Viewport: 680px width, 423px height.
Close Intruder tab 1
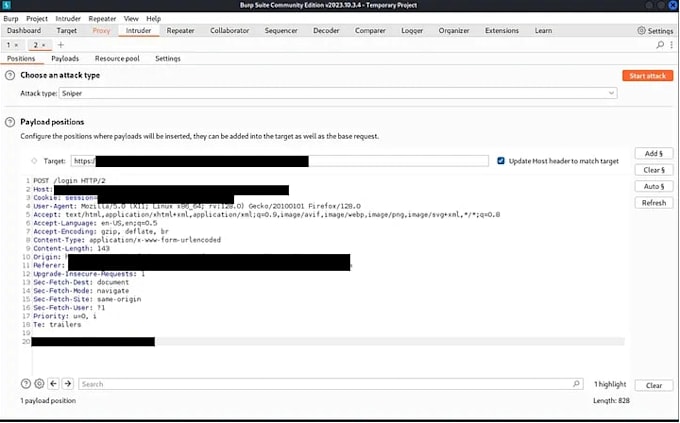[x=16, y=45]
